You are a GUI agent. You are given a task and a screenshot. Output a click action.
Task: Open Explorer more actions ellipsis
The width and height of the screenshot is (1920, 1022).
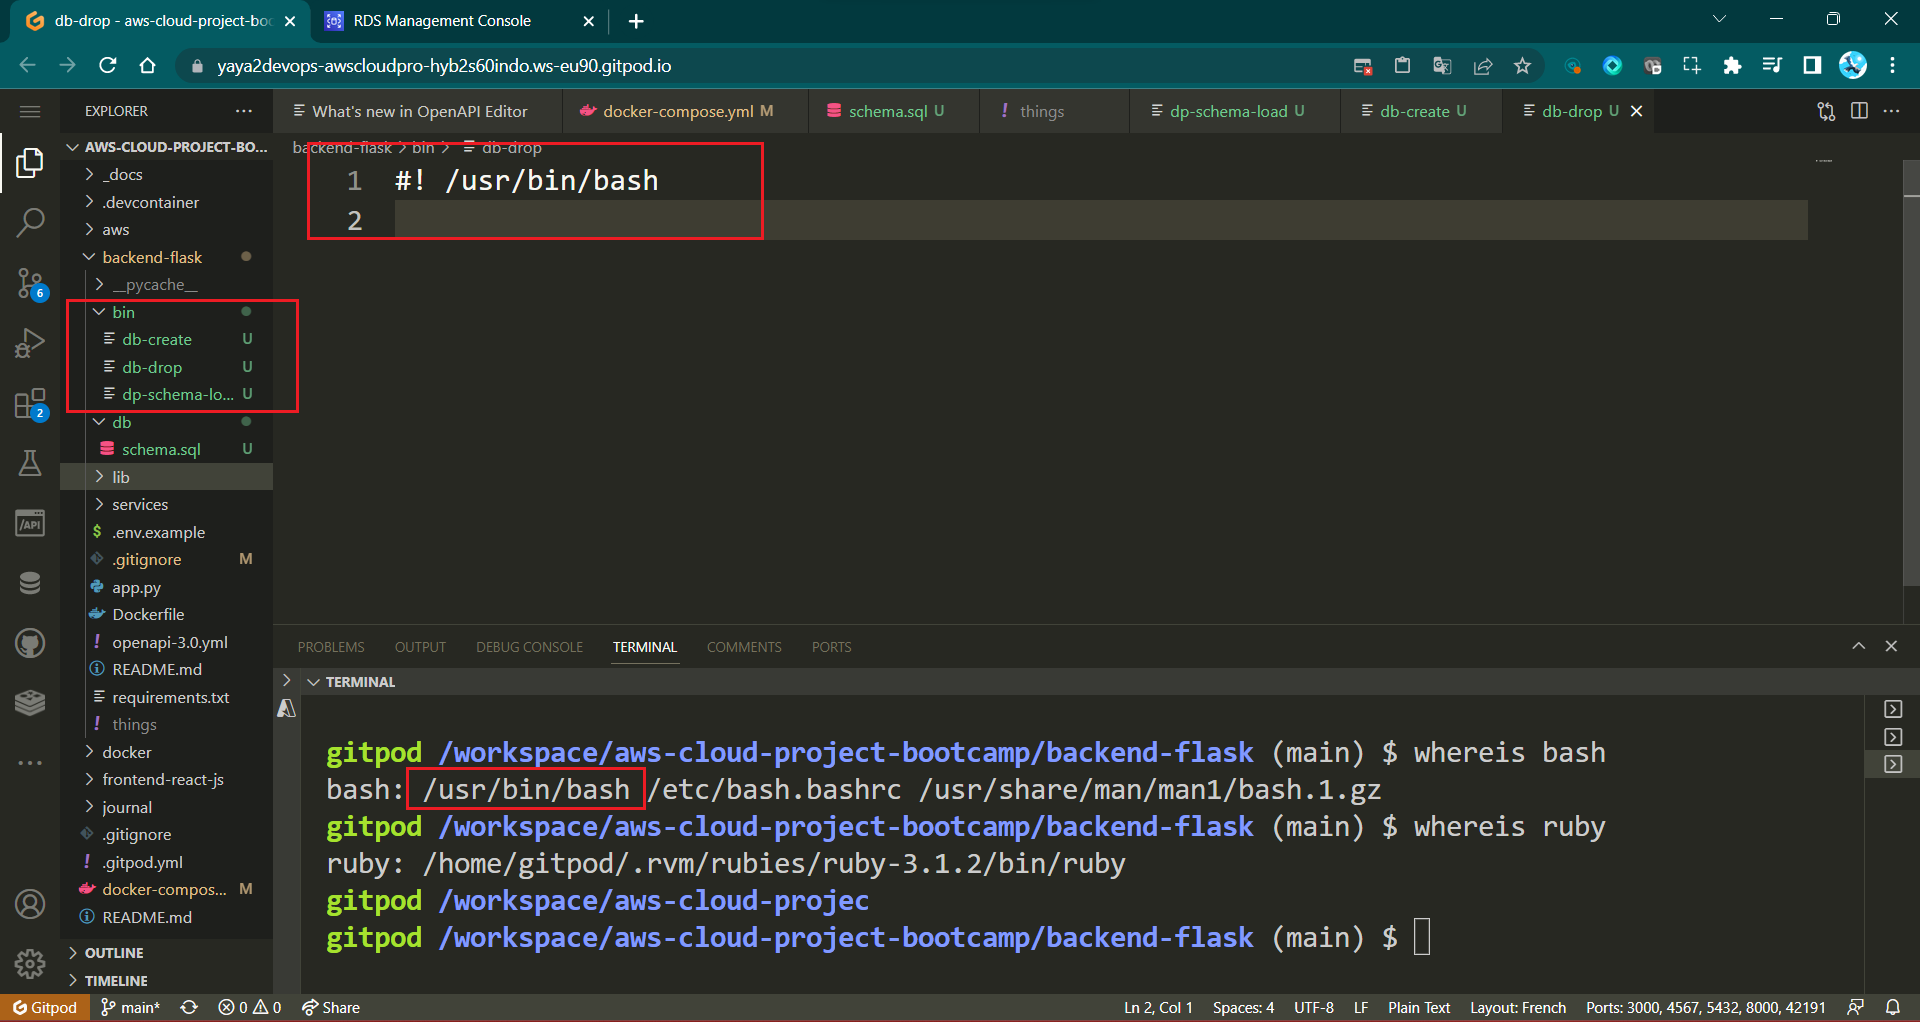244,111
